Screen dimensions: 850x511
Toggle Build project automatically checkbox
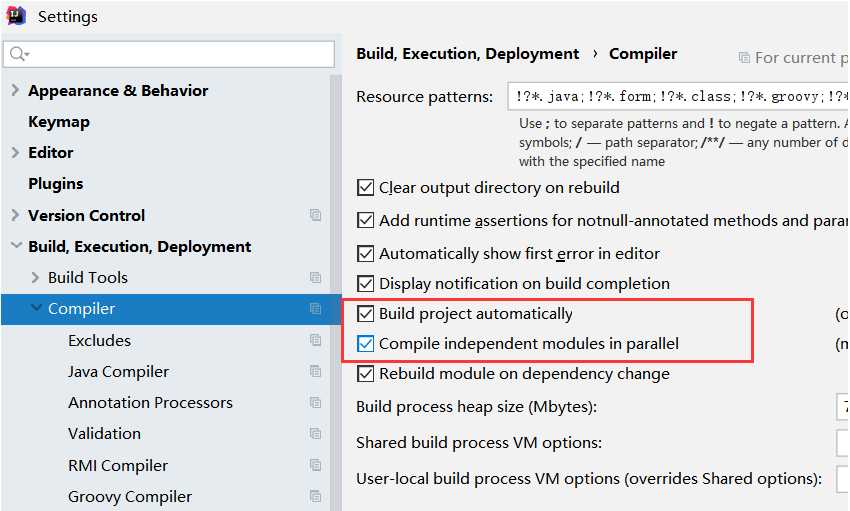pos(365,314)
